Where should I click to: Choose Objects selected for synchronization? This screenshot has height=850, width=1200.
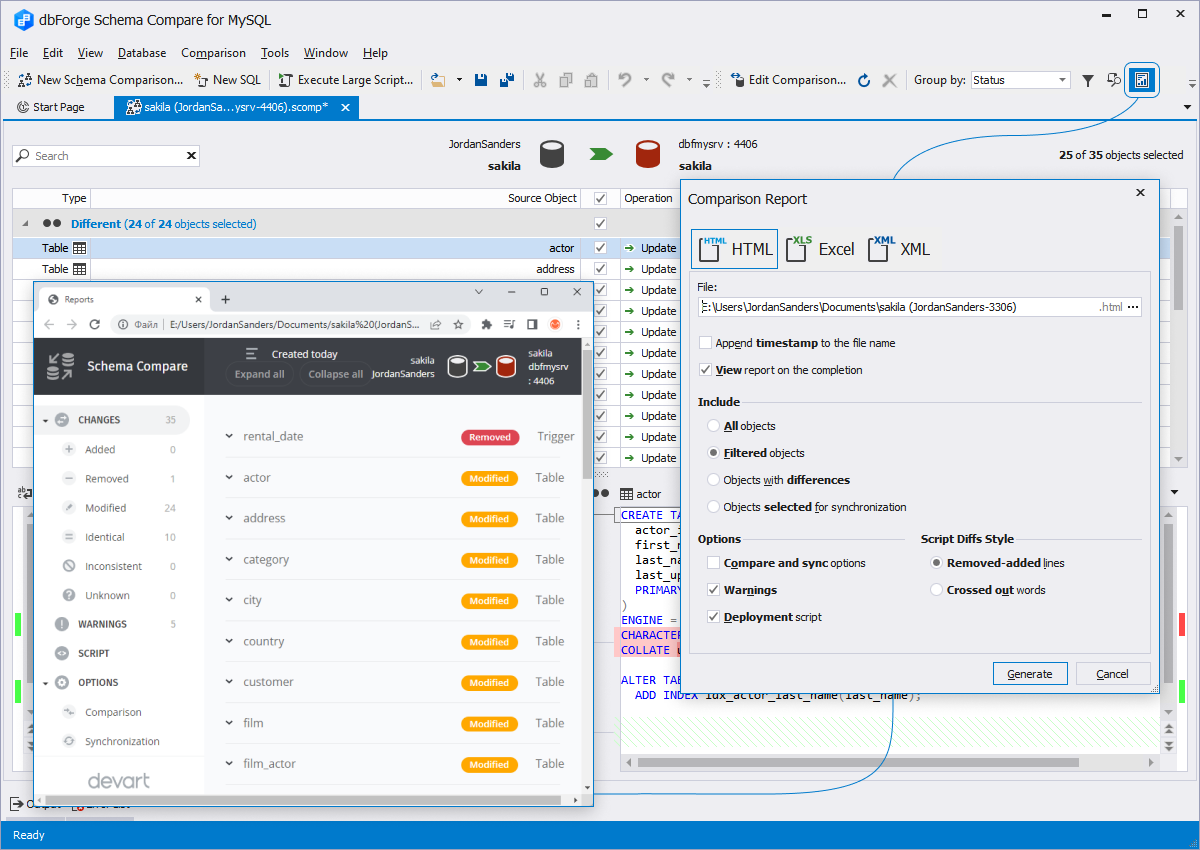click(714, 507)
